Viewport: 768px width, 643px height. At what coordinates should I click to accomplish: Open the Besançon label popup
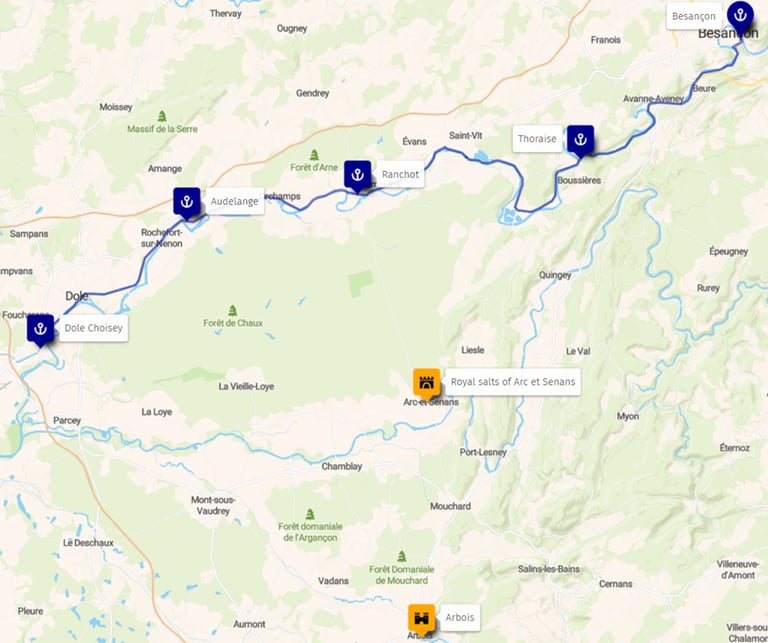[x=694, y=16]
